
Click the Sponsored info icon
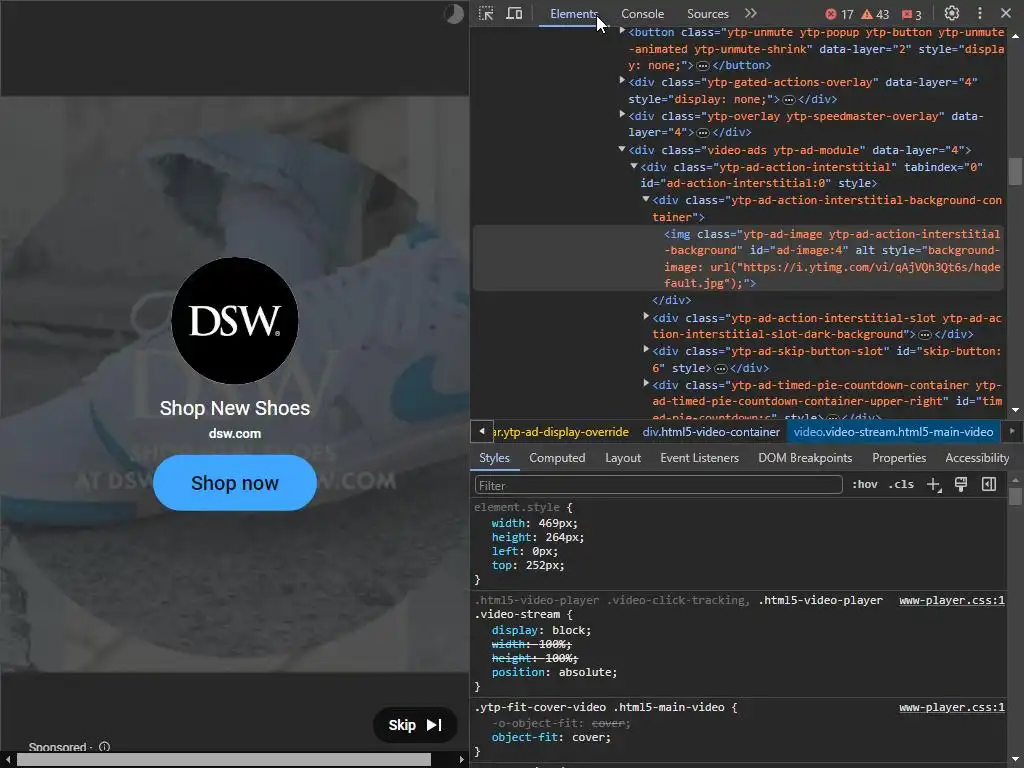104,747
